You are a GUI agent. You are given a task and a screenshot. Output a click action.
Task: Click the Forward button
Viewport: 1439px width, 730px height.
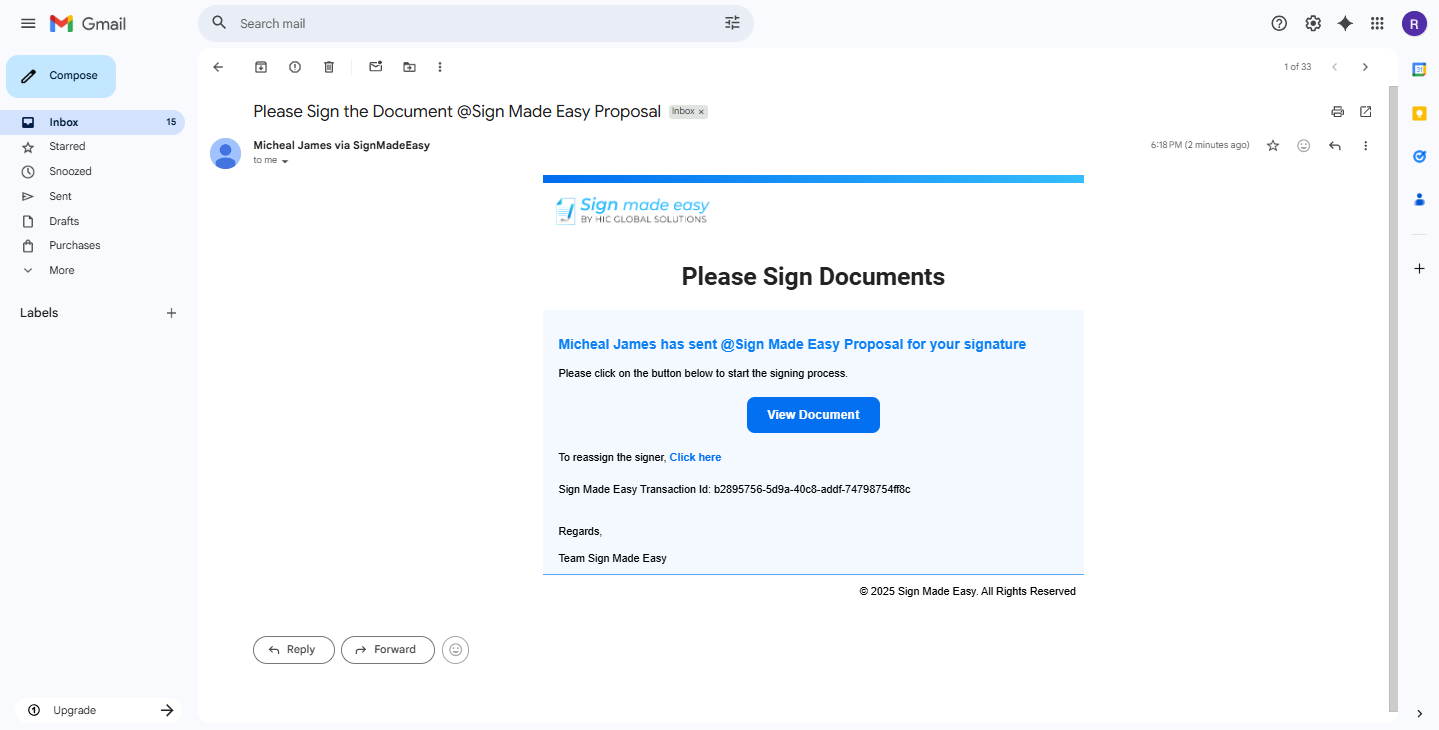[x=388, y=650]
